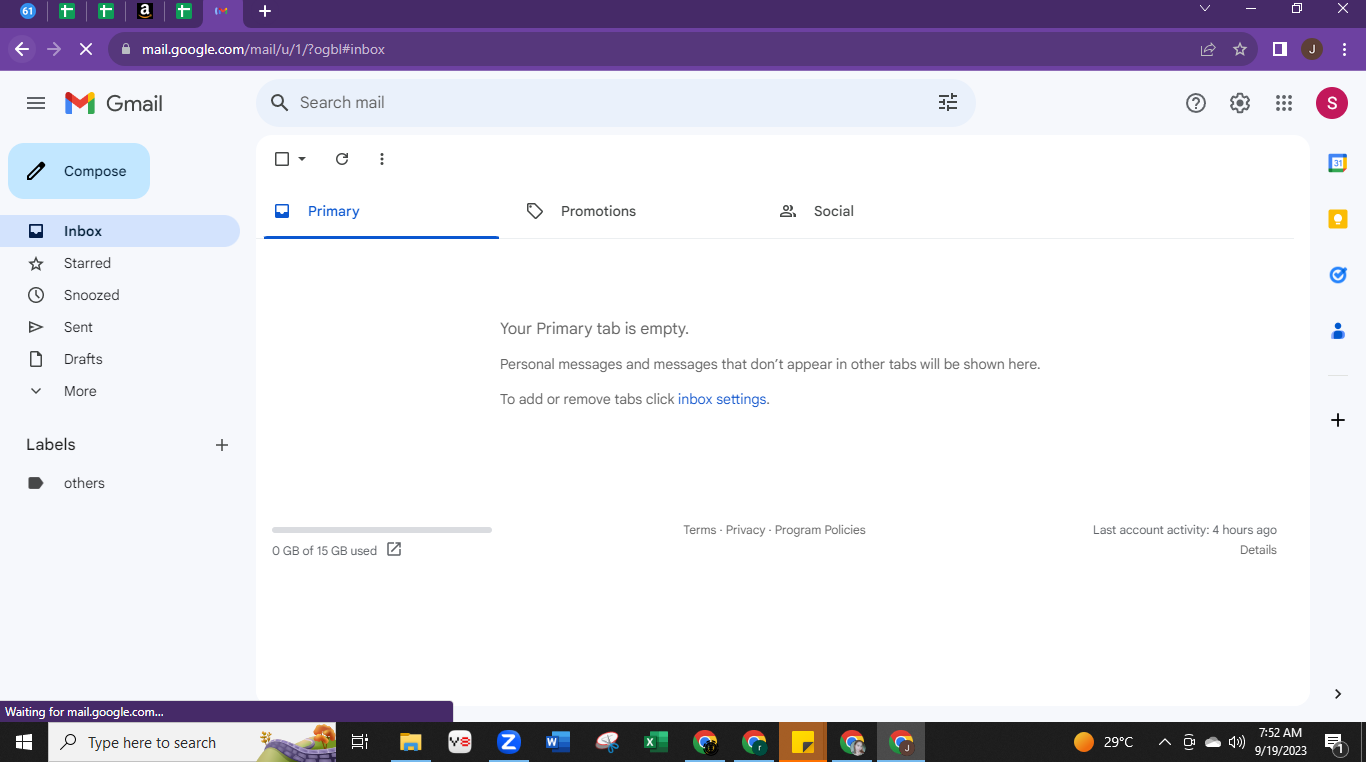Click the Program Policies link
This screenshot has height=762, width=1366.
820,530
